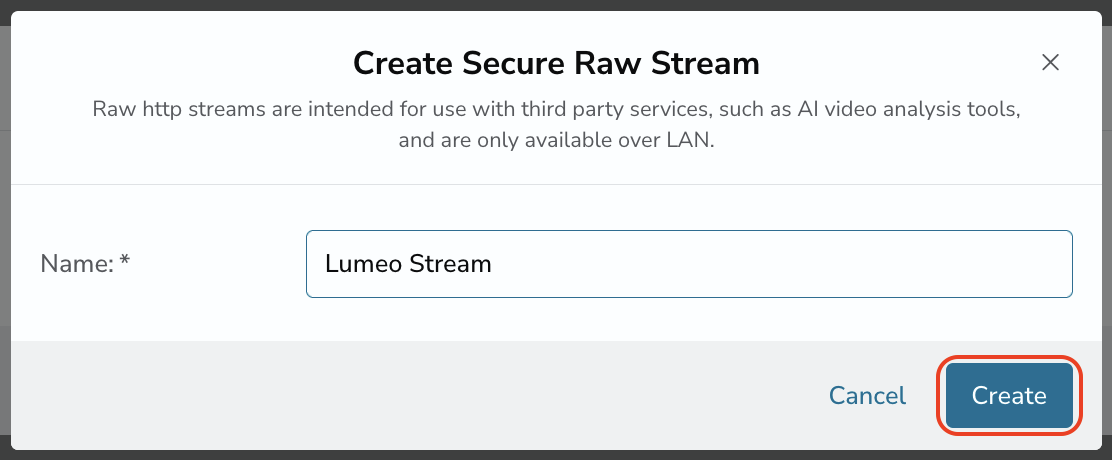This screenshot has width=1112, height=460.
Task: Confirm stream creation with the blue Create button
Action: 1008,396
